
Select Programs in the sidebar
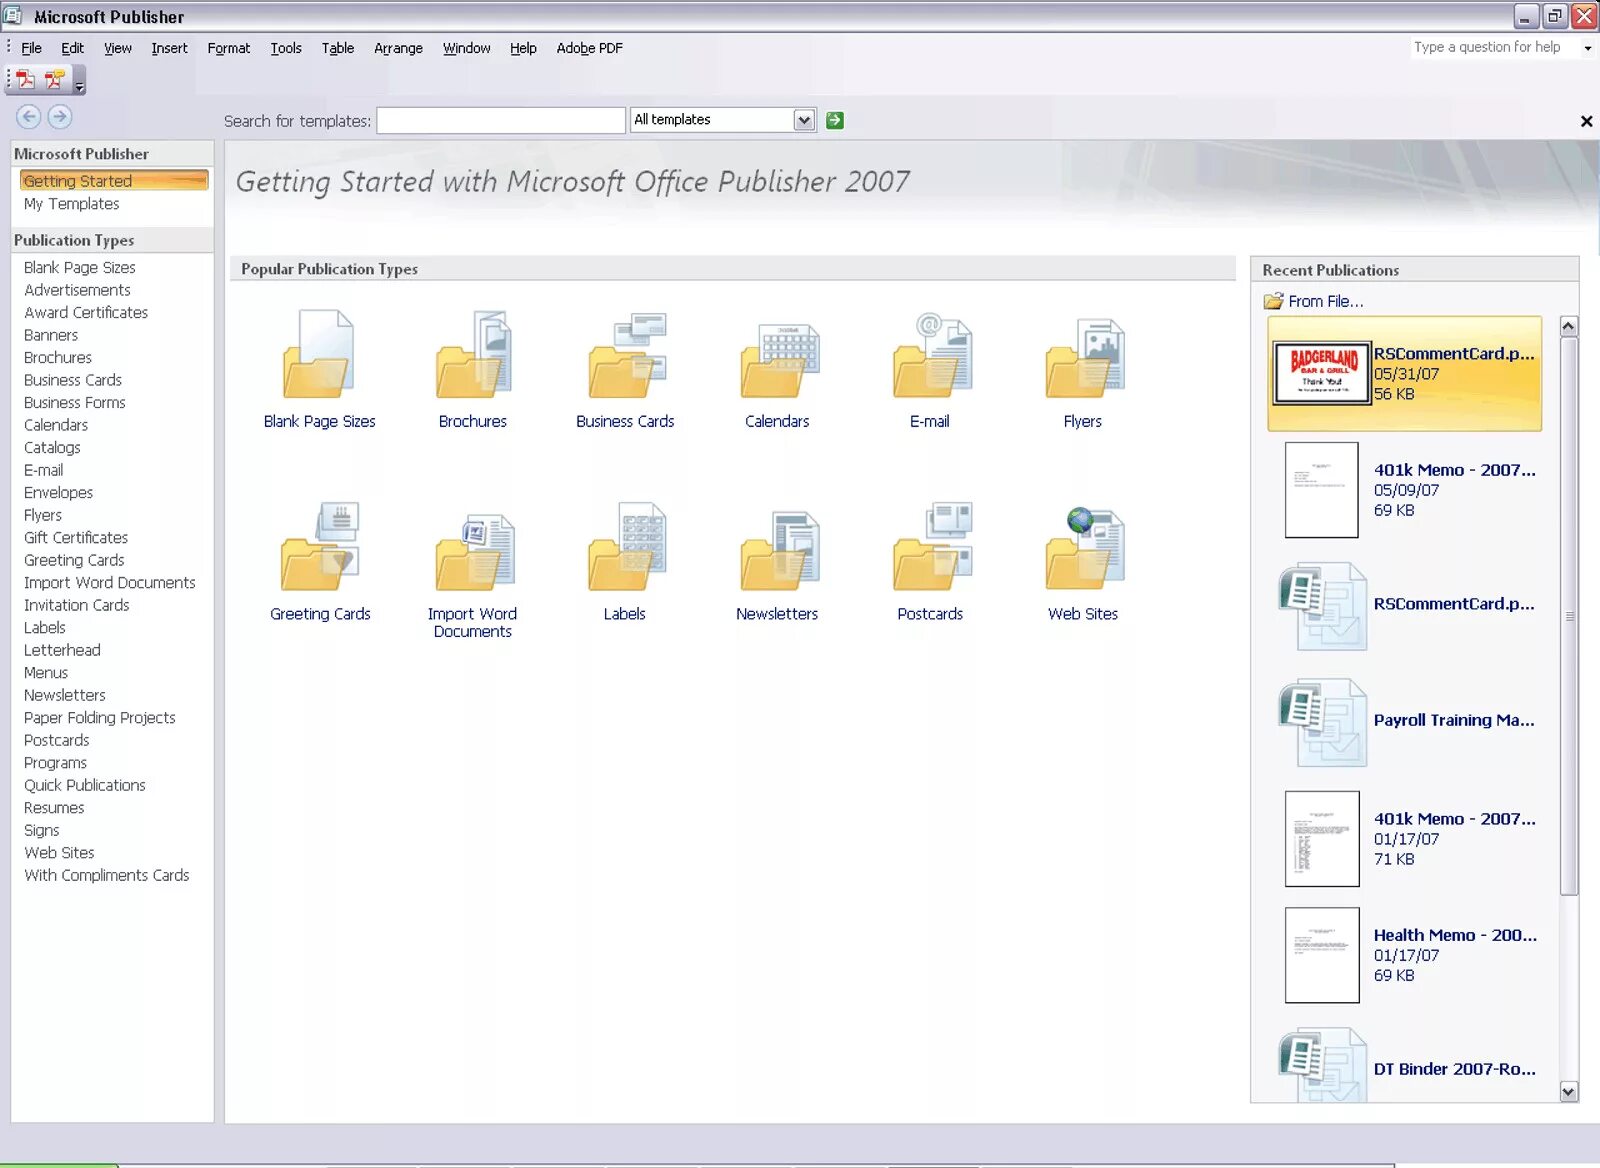[55, 763]
